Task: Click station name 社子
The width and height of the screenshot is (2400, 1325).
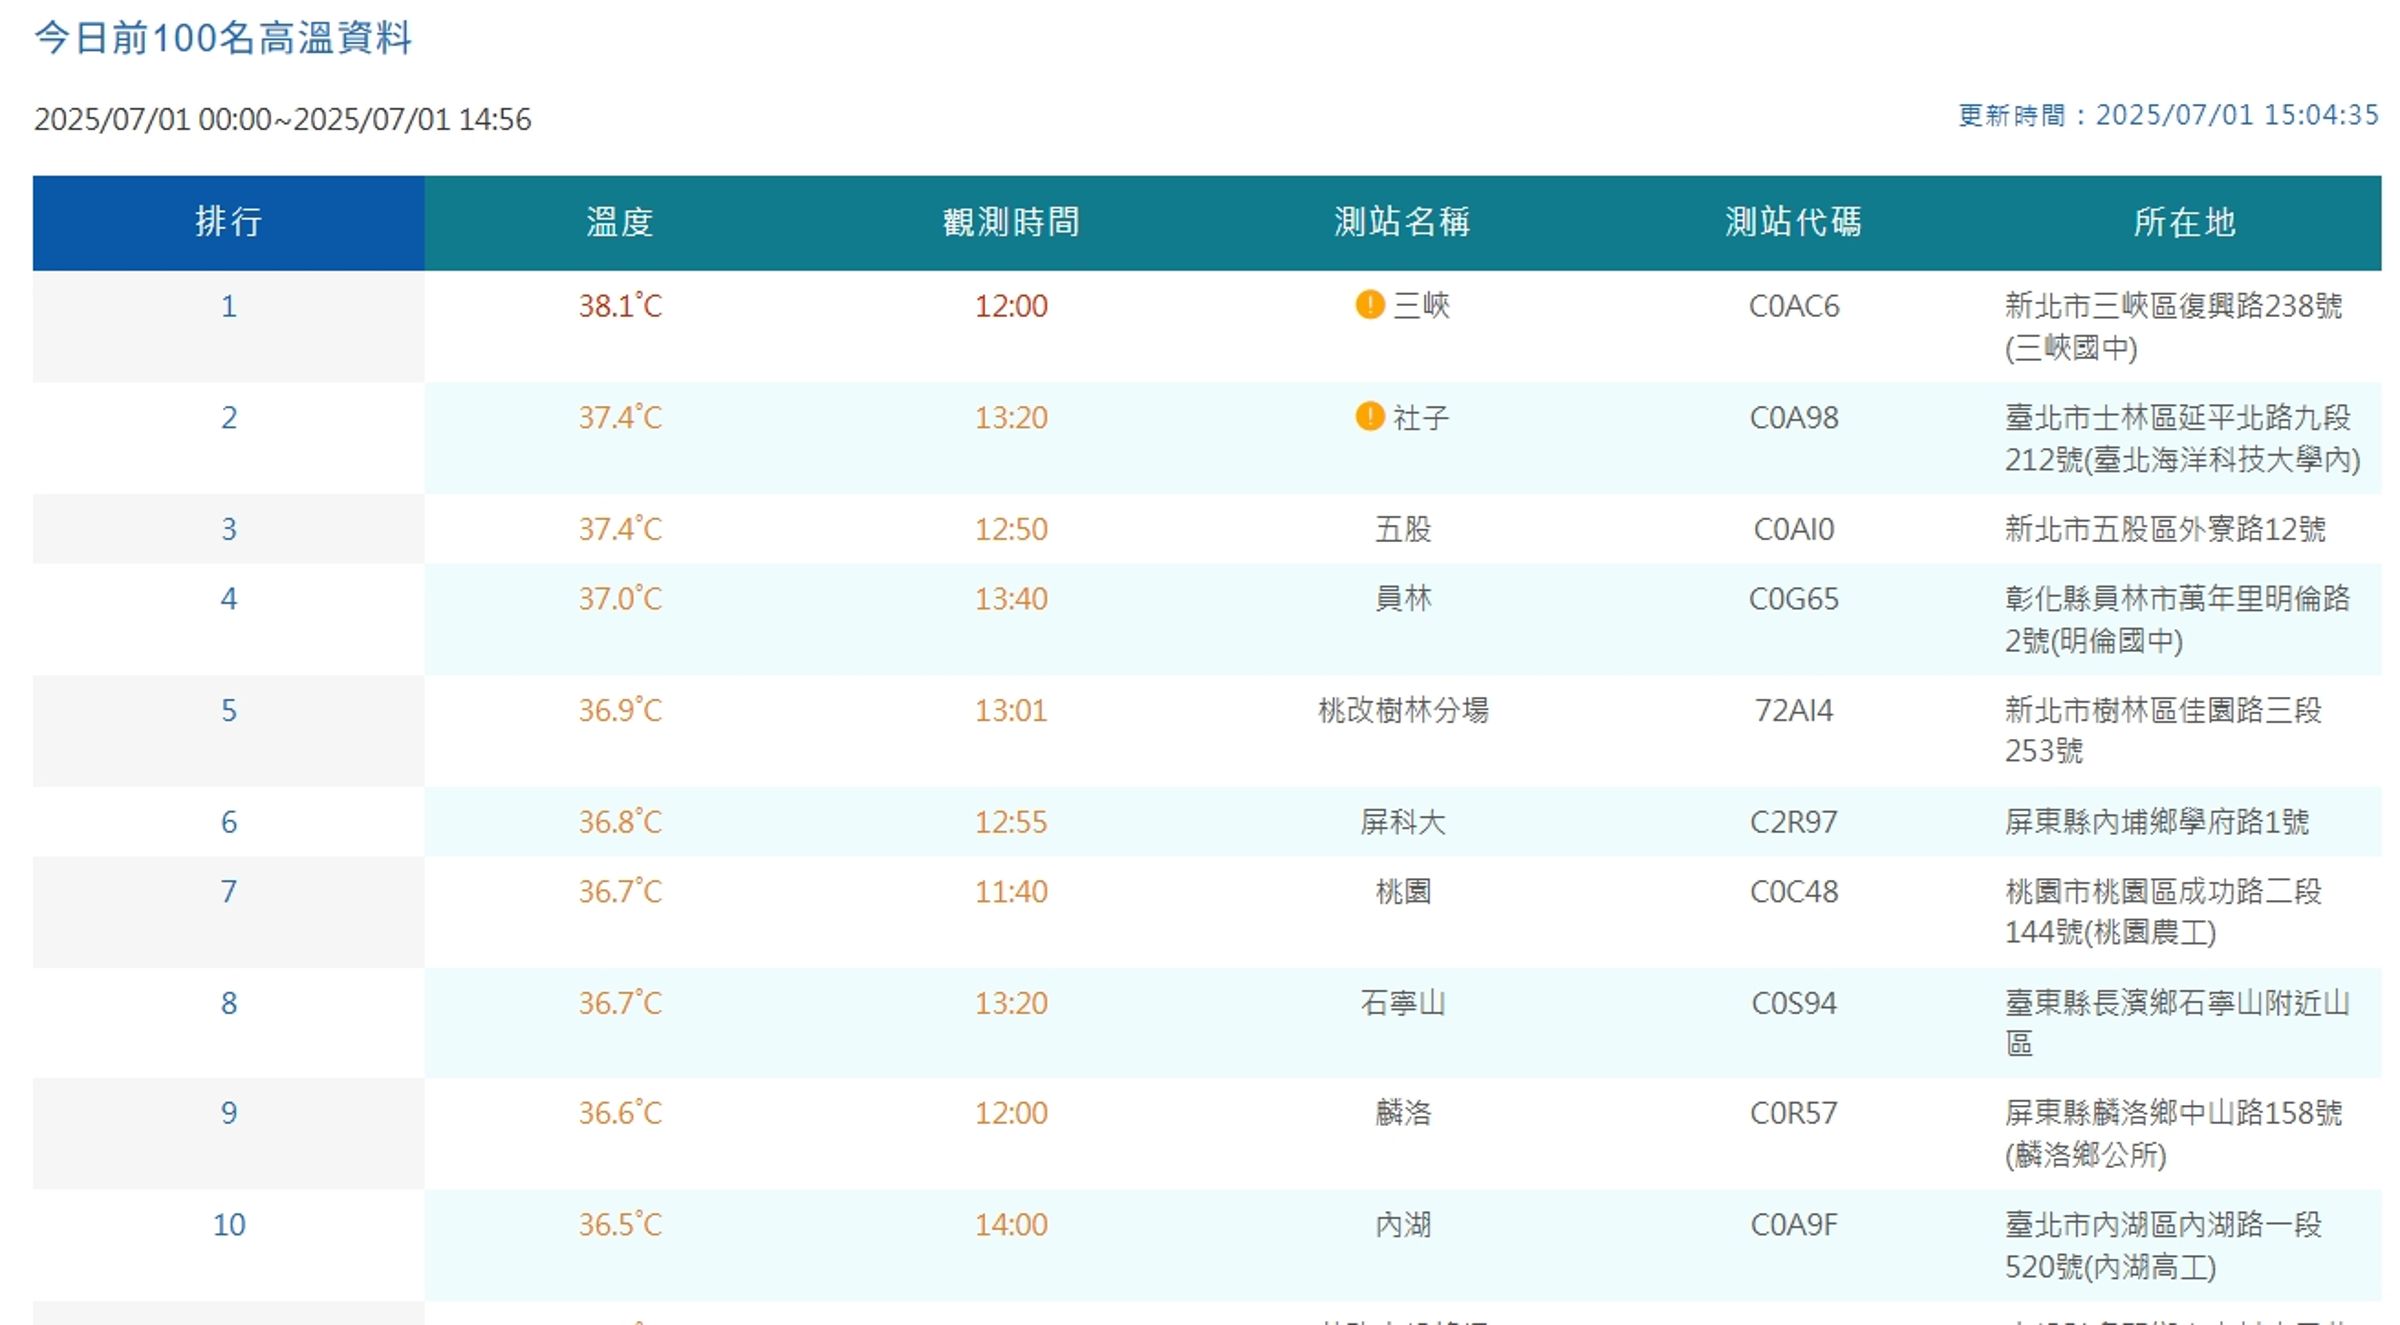Action: click(1421, 418)
